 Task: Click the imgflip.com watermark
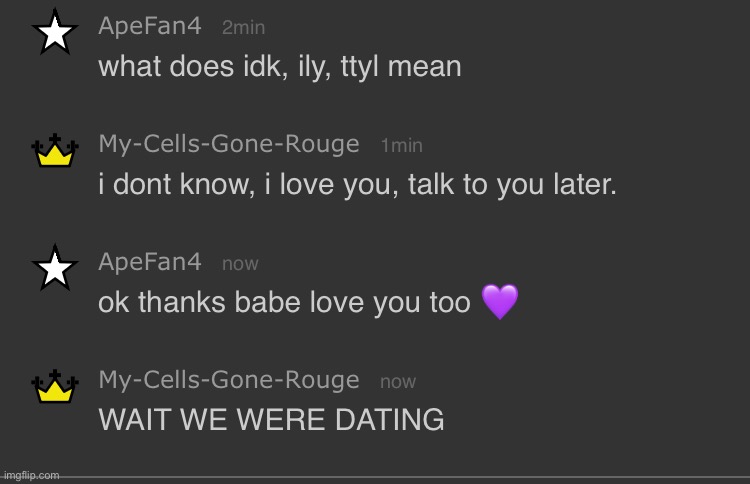tap(32, 475)
